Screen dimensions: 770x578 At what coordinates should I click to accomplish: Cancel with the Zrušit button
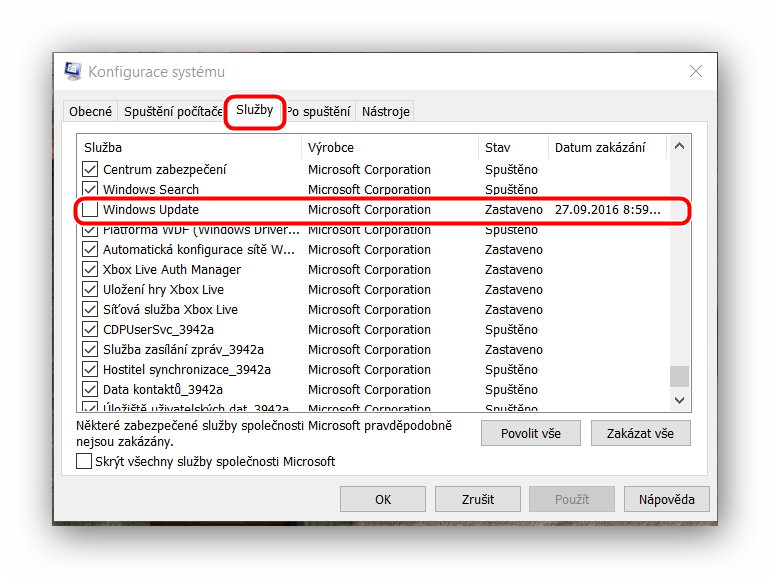(478, 499)
